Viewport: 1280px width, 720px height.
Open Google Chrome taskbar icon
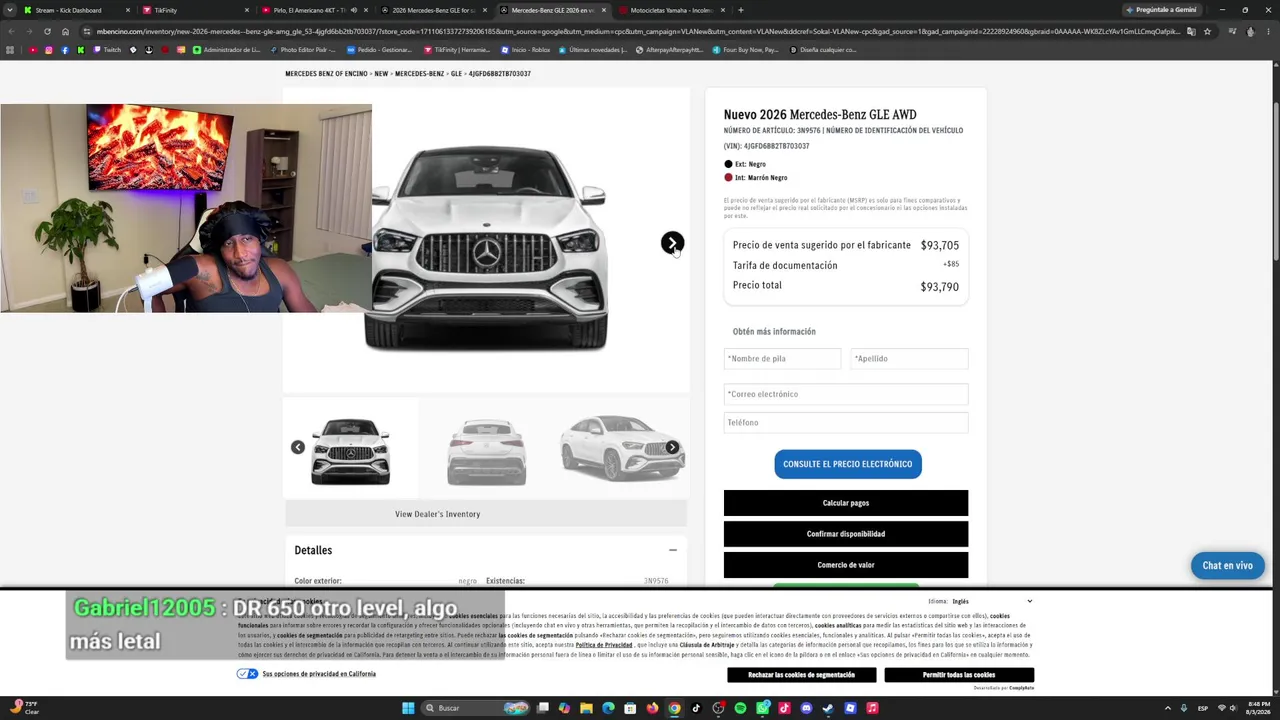(x=674, y=708)
